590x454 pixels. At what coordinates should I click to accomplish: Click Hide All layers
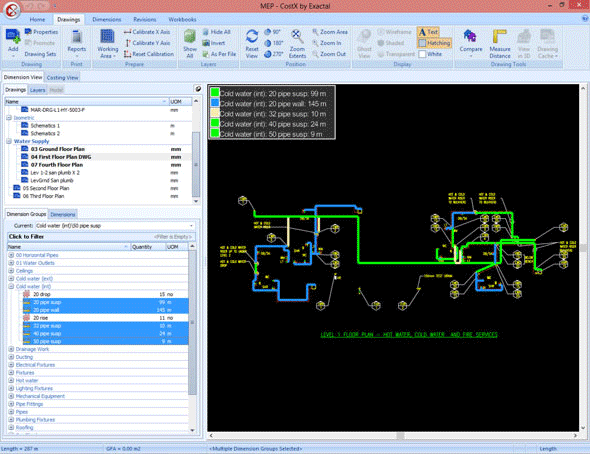(x=216, y=32)
